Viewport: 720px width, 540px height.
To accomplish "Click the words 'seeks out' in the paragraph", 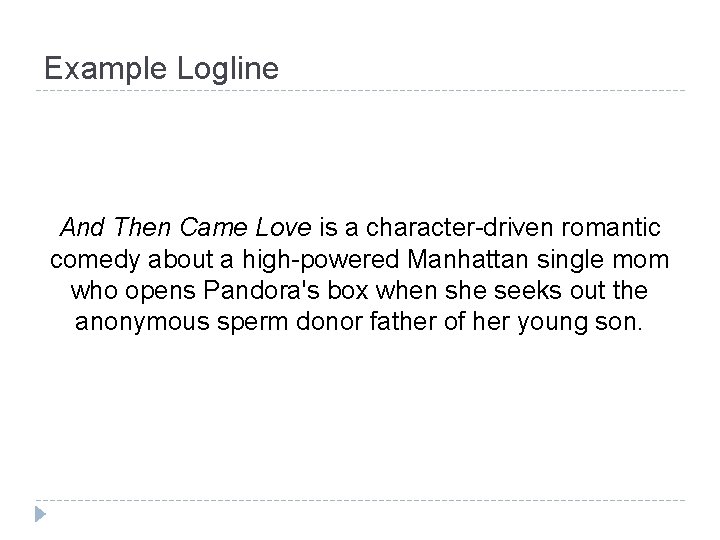I will pos(515,293).
